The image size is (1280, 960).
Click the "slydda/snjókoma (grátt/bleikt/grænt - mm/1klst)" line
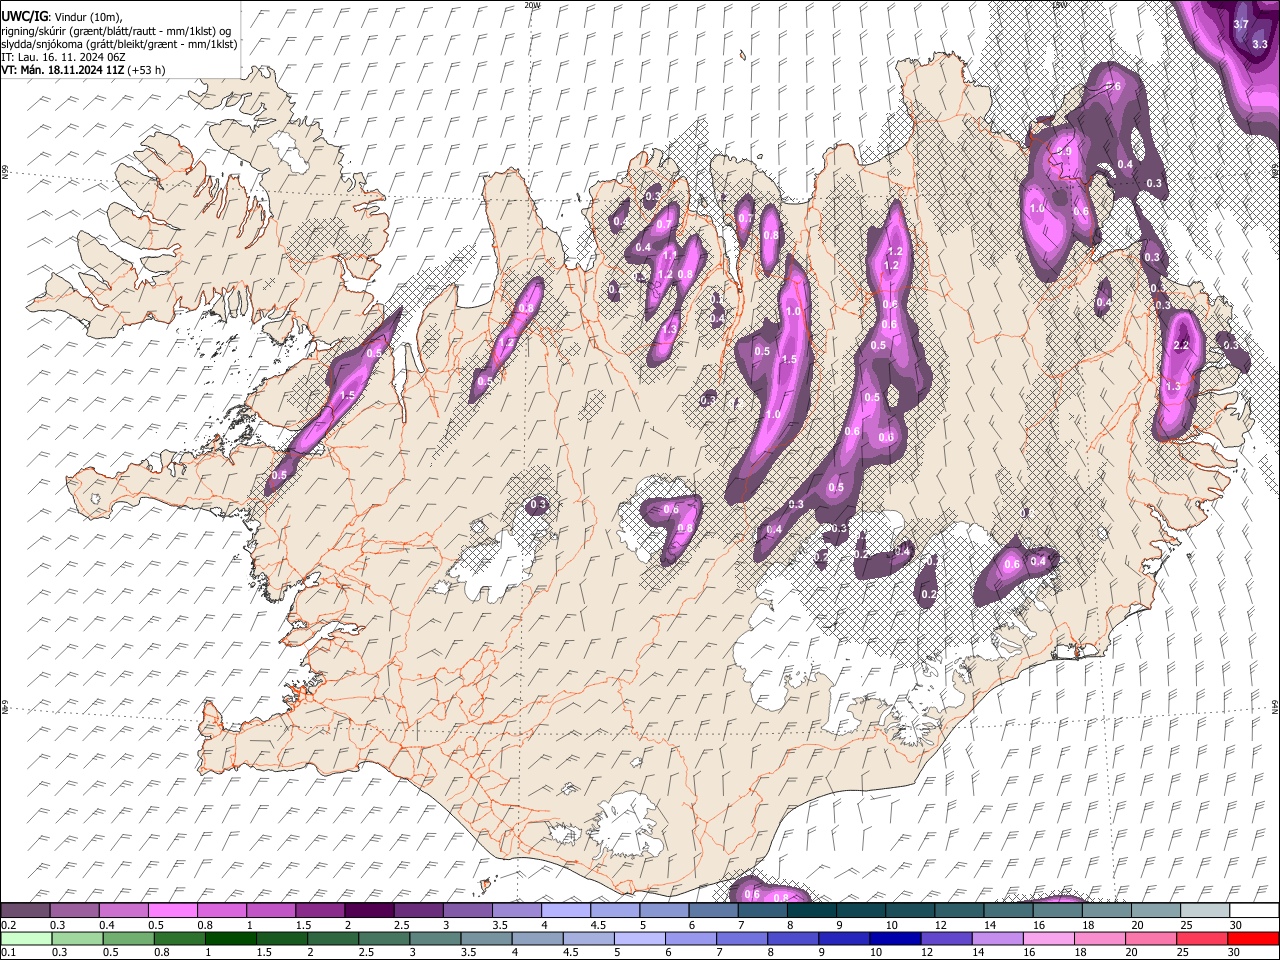(x=119, y=44)
